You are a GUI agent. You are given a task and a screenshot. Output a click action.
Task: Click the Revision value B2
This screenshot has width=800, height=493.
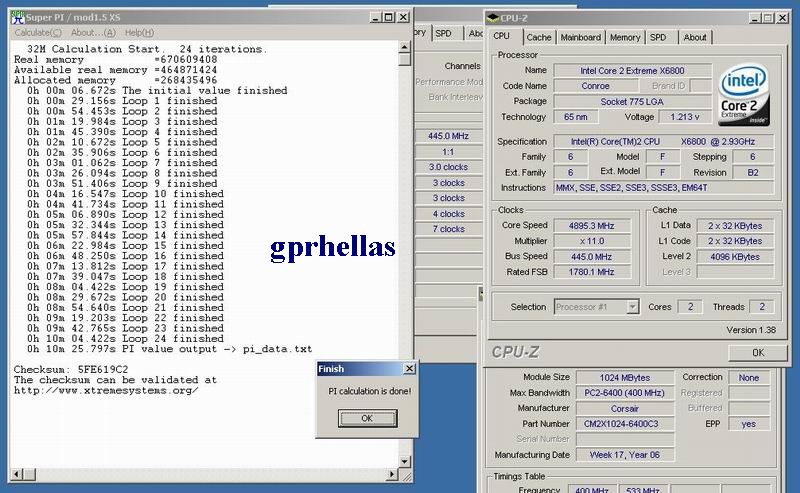pos(753,172)
